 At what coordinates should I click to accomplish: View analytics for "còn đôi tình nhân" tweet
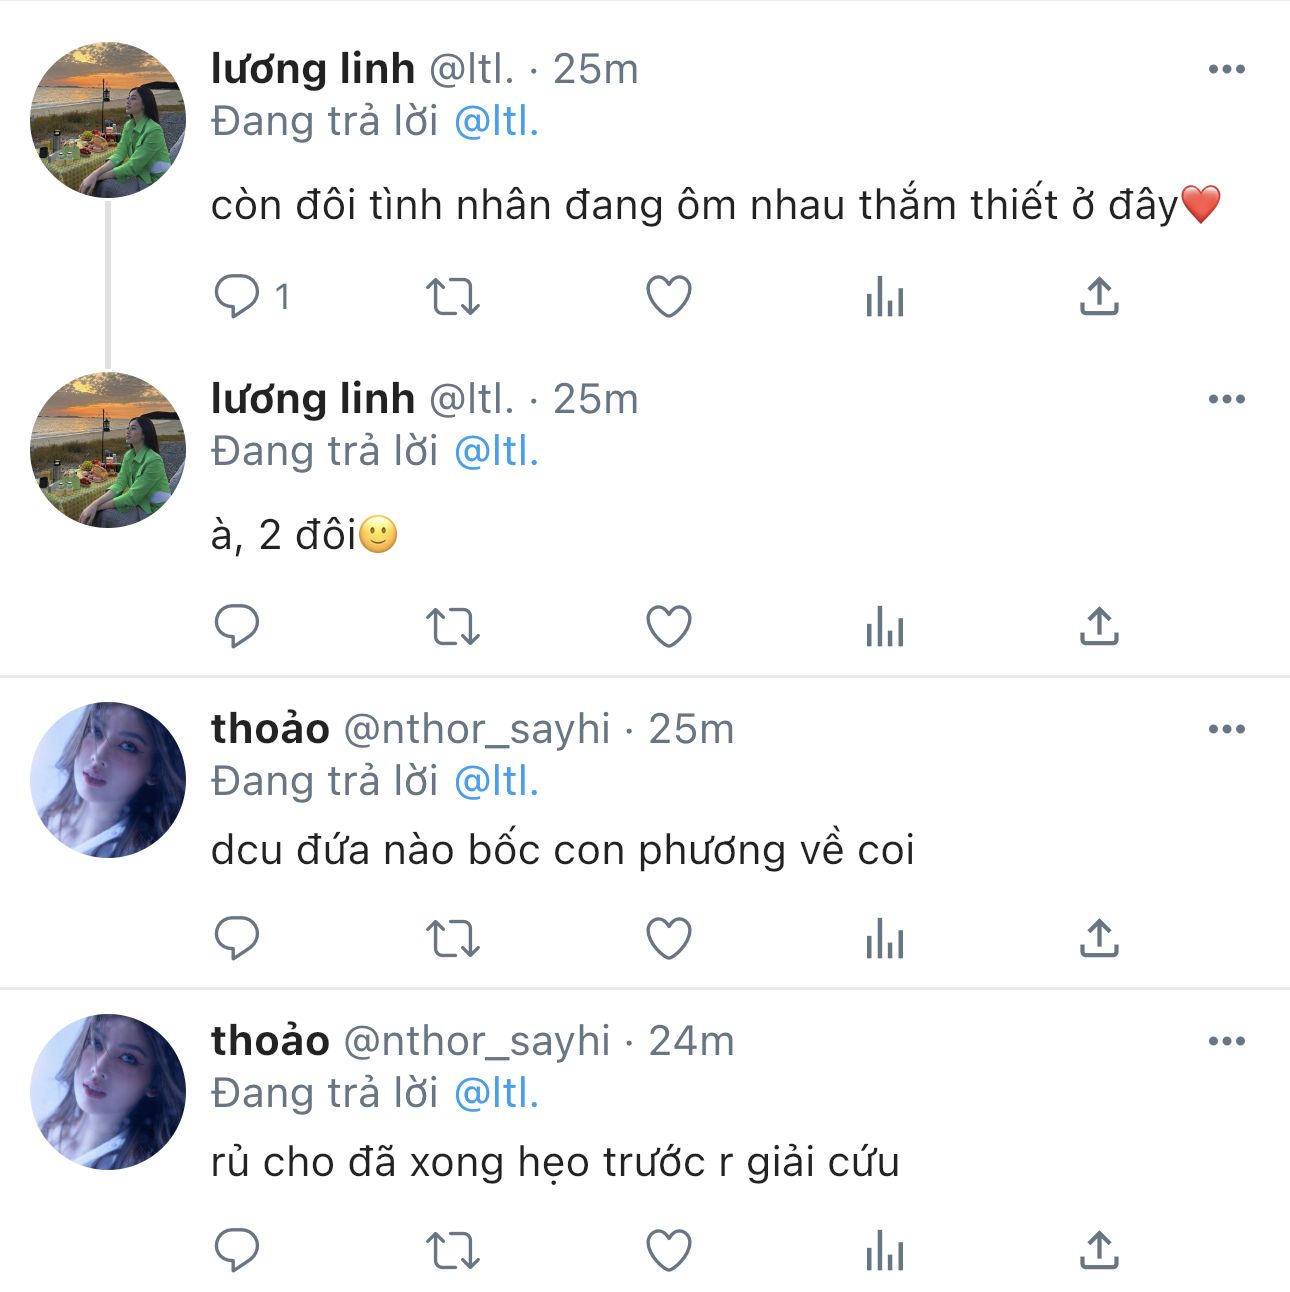click(885, 297)
